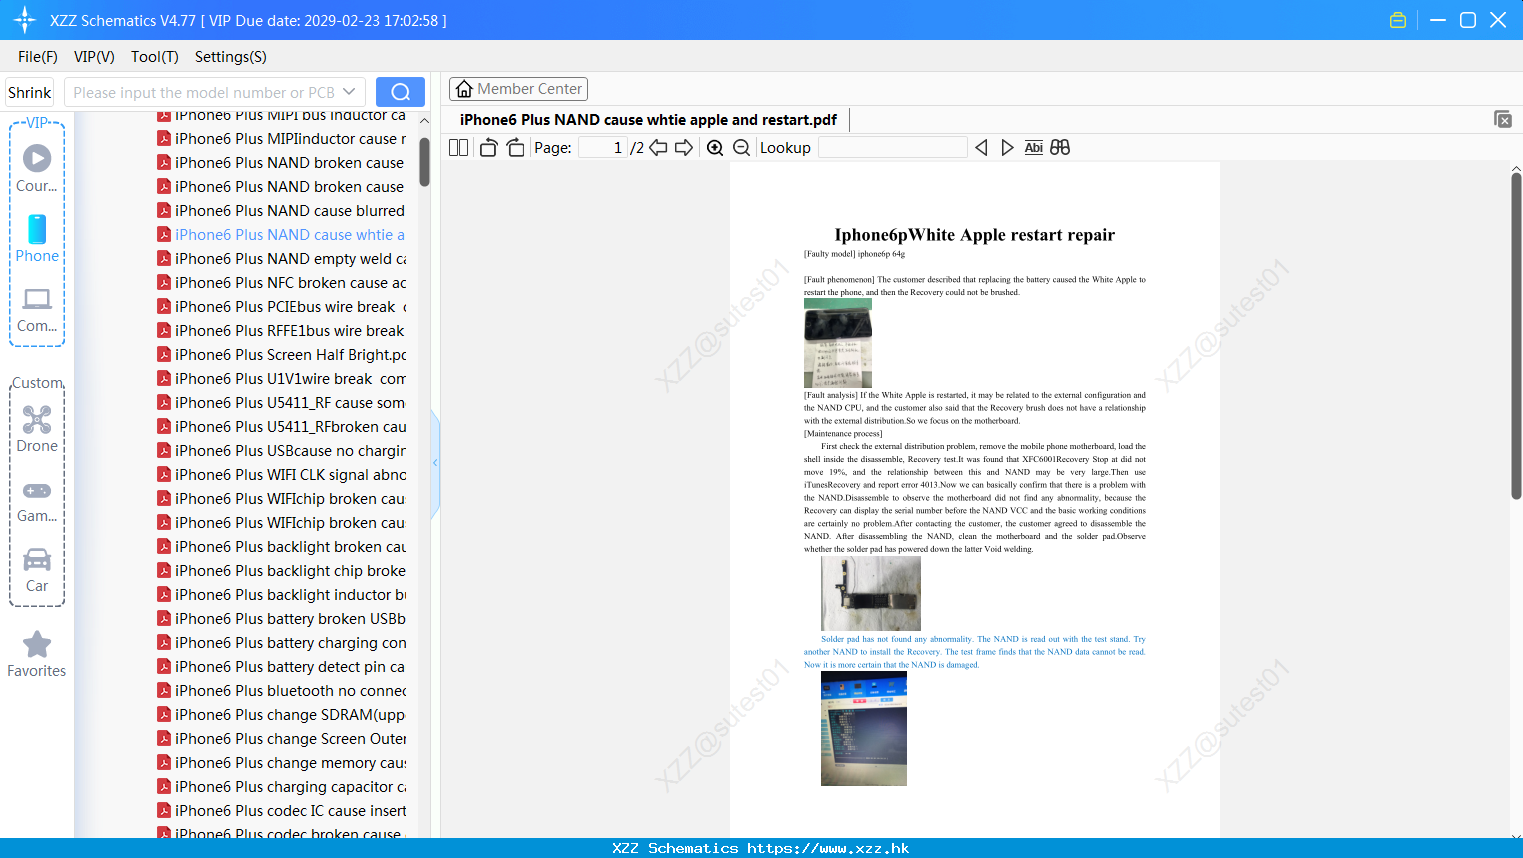Click the Lookup text field

(892, 148)
